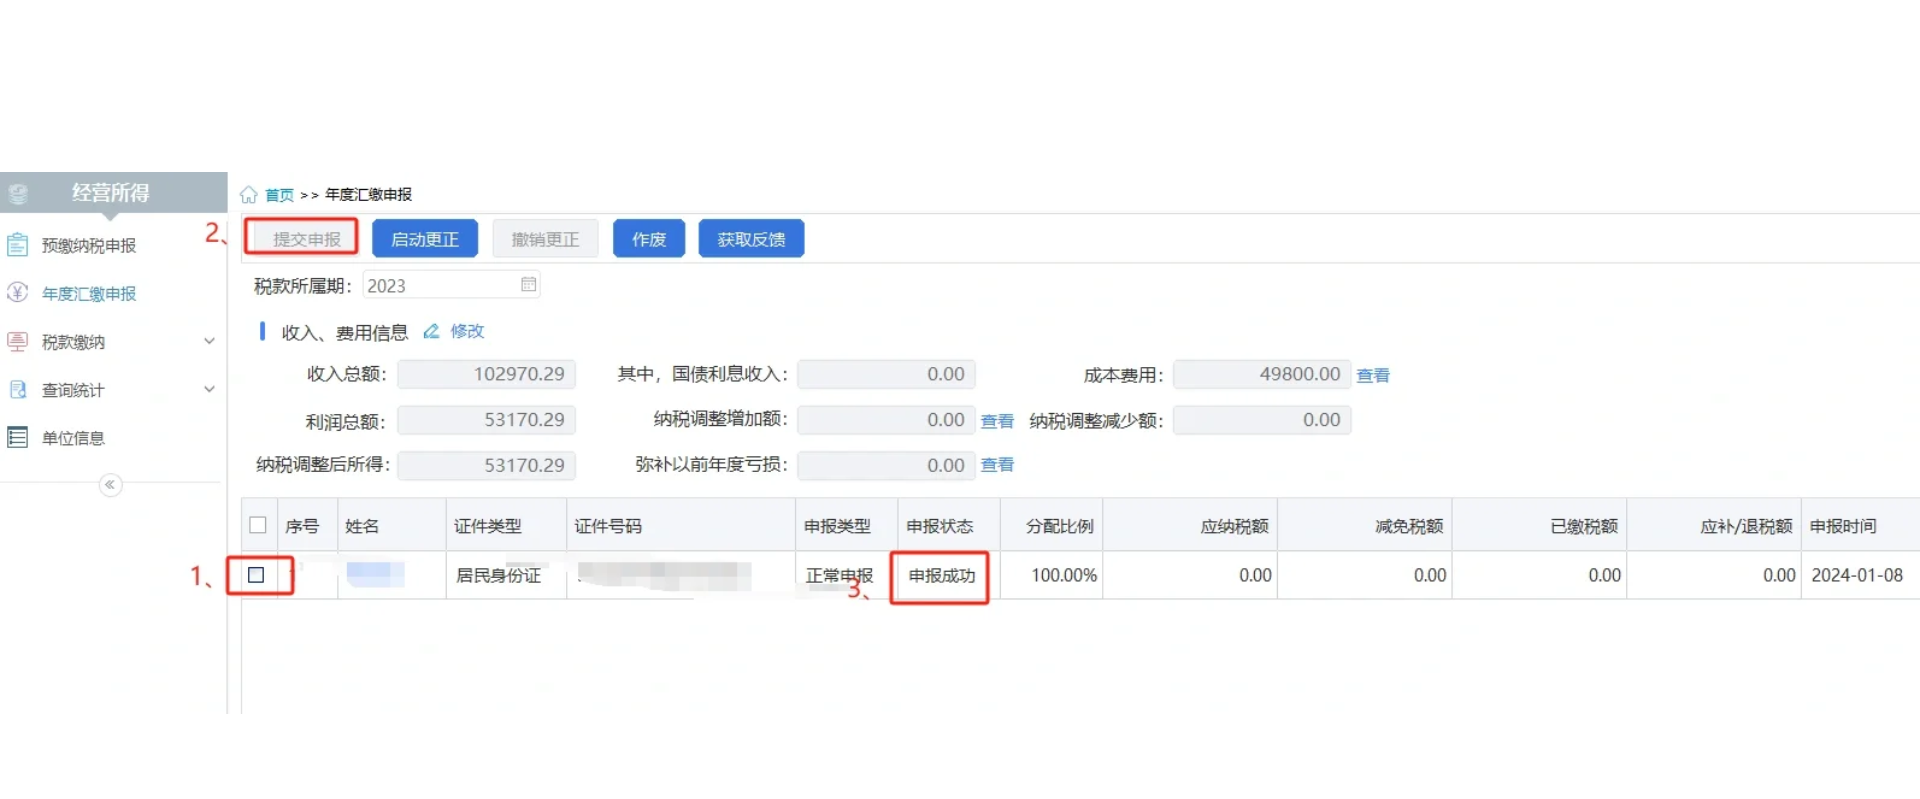The image size is (1920, 799).
Task: Click the pencil edit icon beside 修改
Action: point(431,331)
